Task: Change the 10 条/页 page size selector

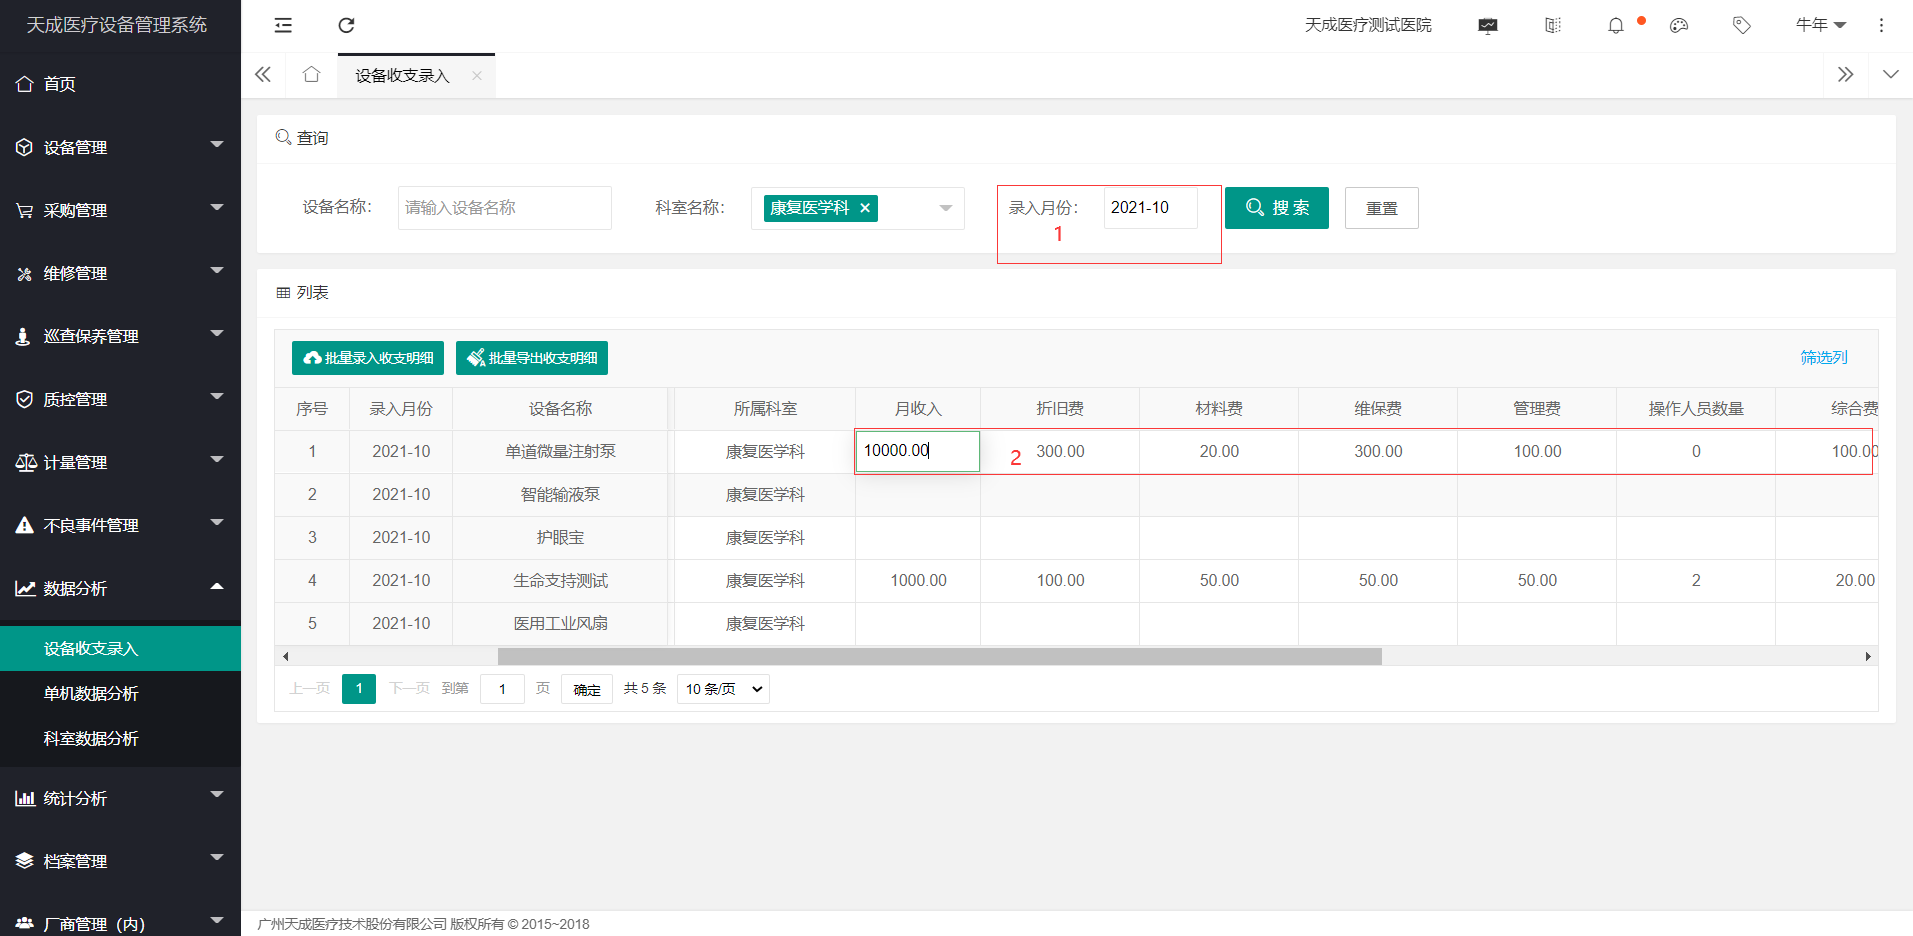Action: click(x=724, y=689)
